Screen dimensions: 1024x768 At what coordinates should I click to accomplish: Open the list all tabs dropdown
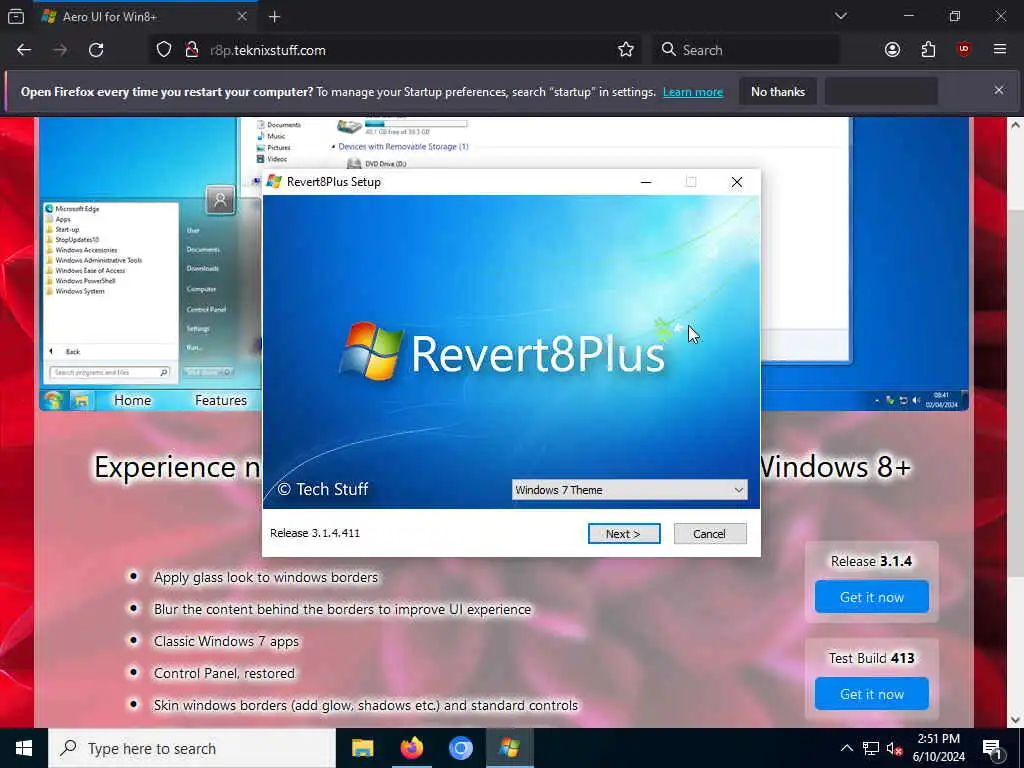point(840,16)
